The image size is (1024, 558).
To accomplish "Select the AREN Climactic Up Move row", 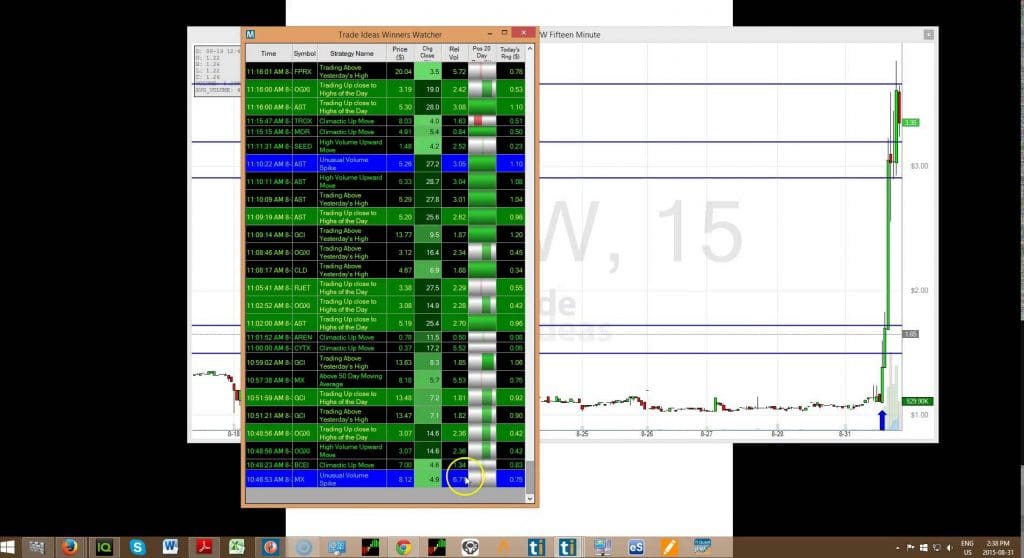I will point(385,337).
